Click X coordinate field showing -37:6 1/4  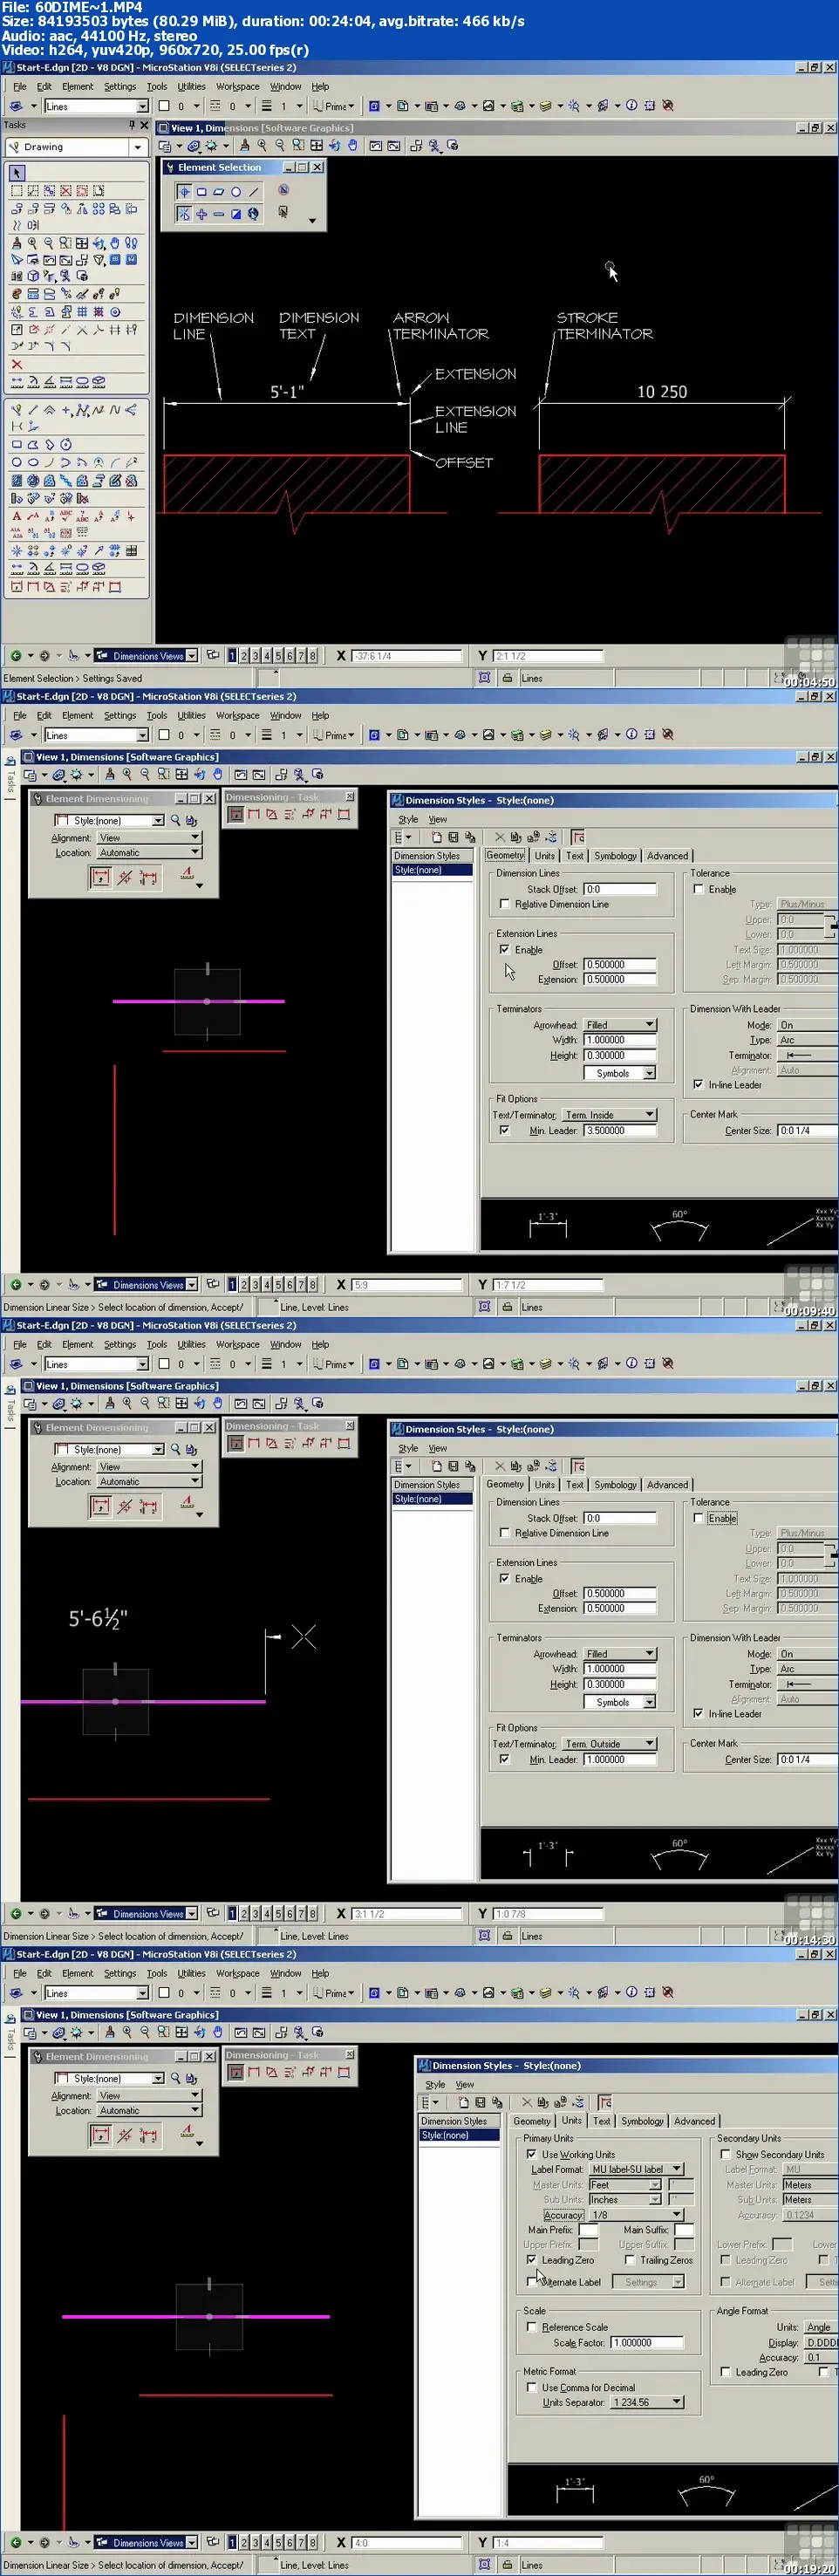click(406, 656)
